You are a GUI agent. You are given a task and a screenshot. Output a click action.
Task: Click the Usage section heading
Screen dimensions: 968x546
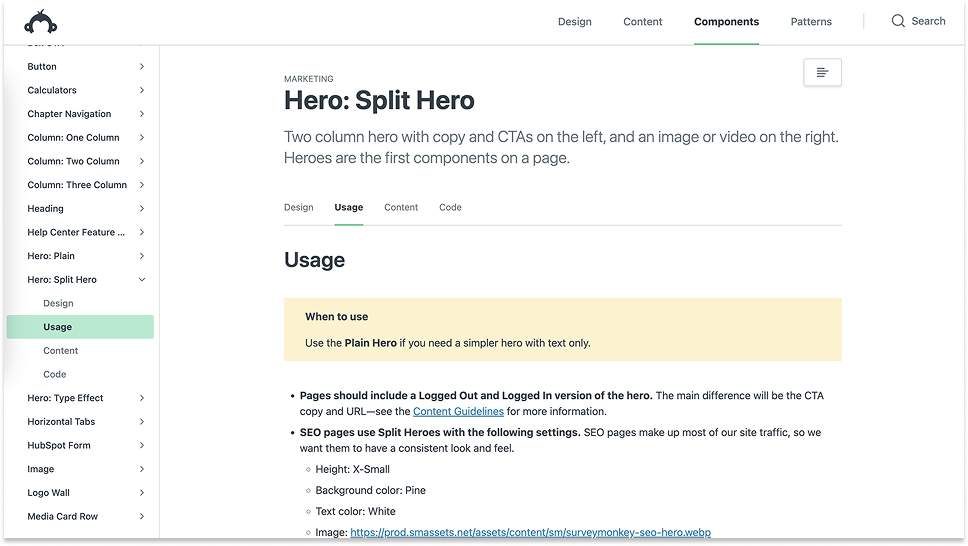point(314,260)
